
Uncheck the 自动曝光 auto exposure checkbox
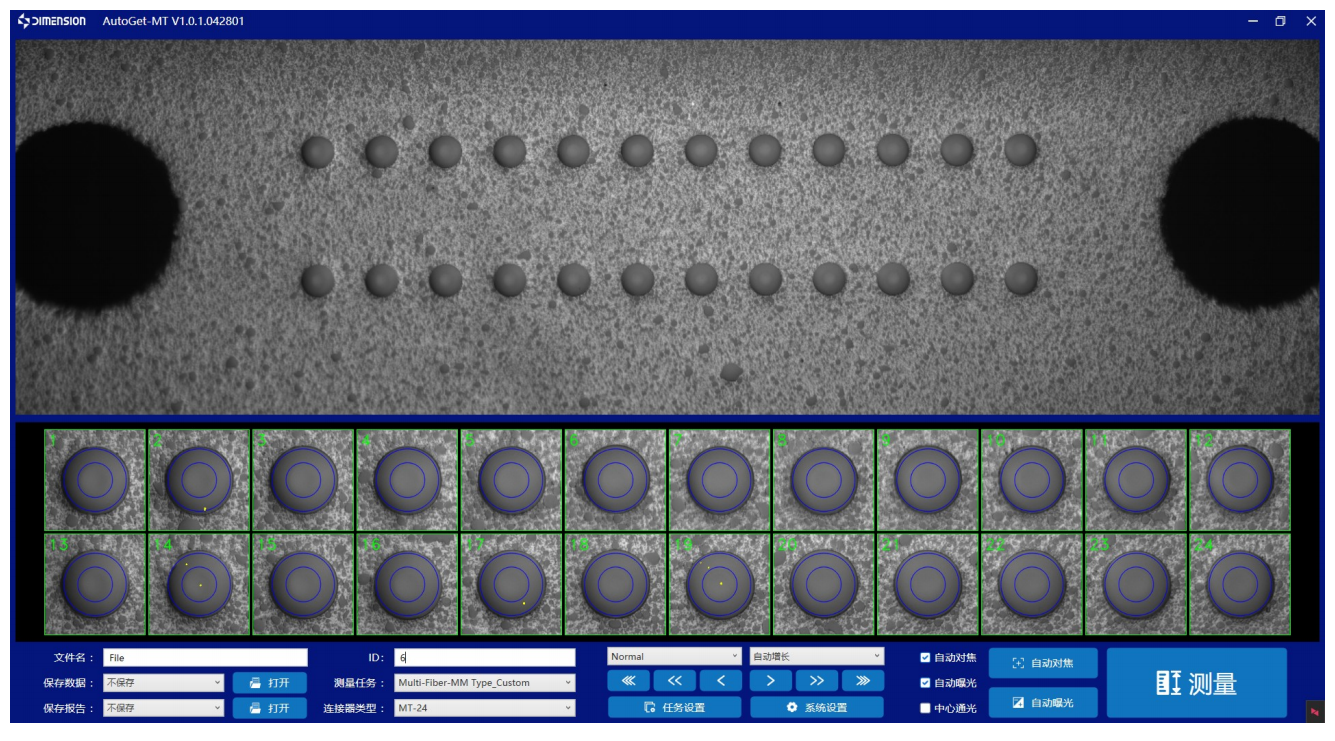925,683
